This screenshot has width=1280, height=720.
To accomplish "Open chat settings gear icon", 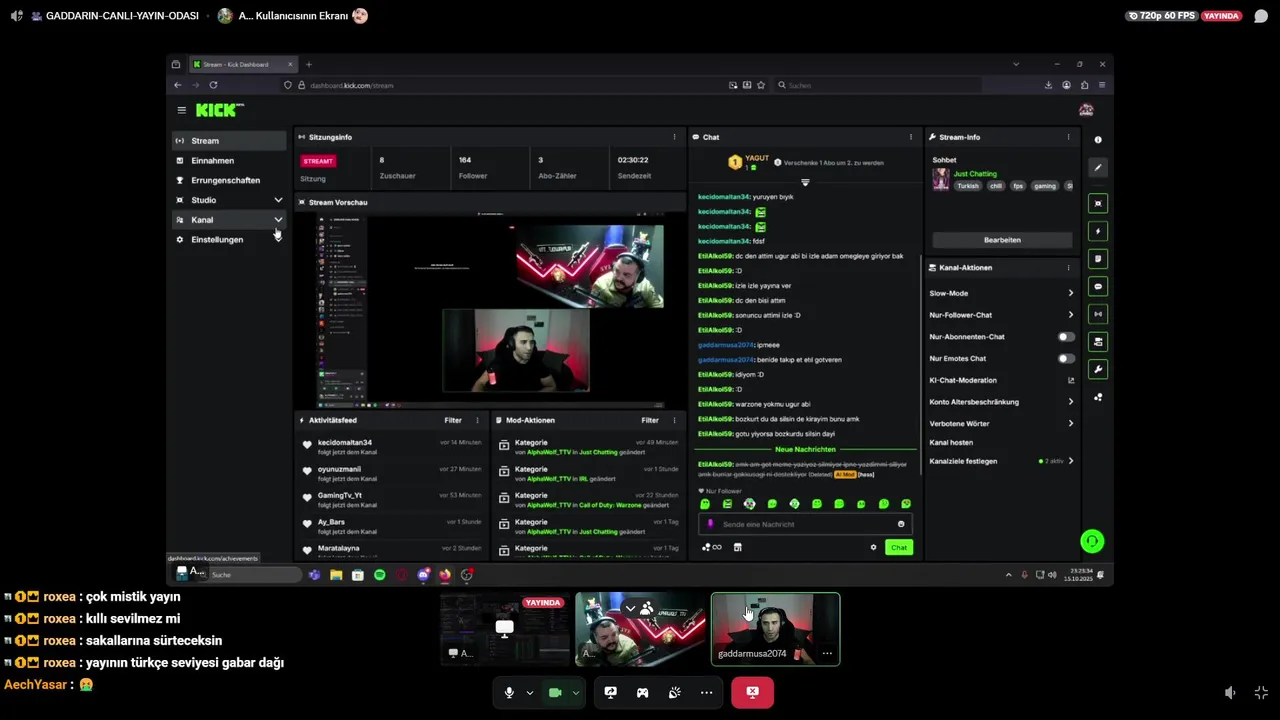I will pos(873,547).
